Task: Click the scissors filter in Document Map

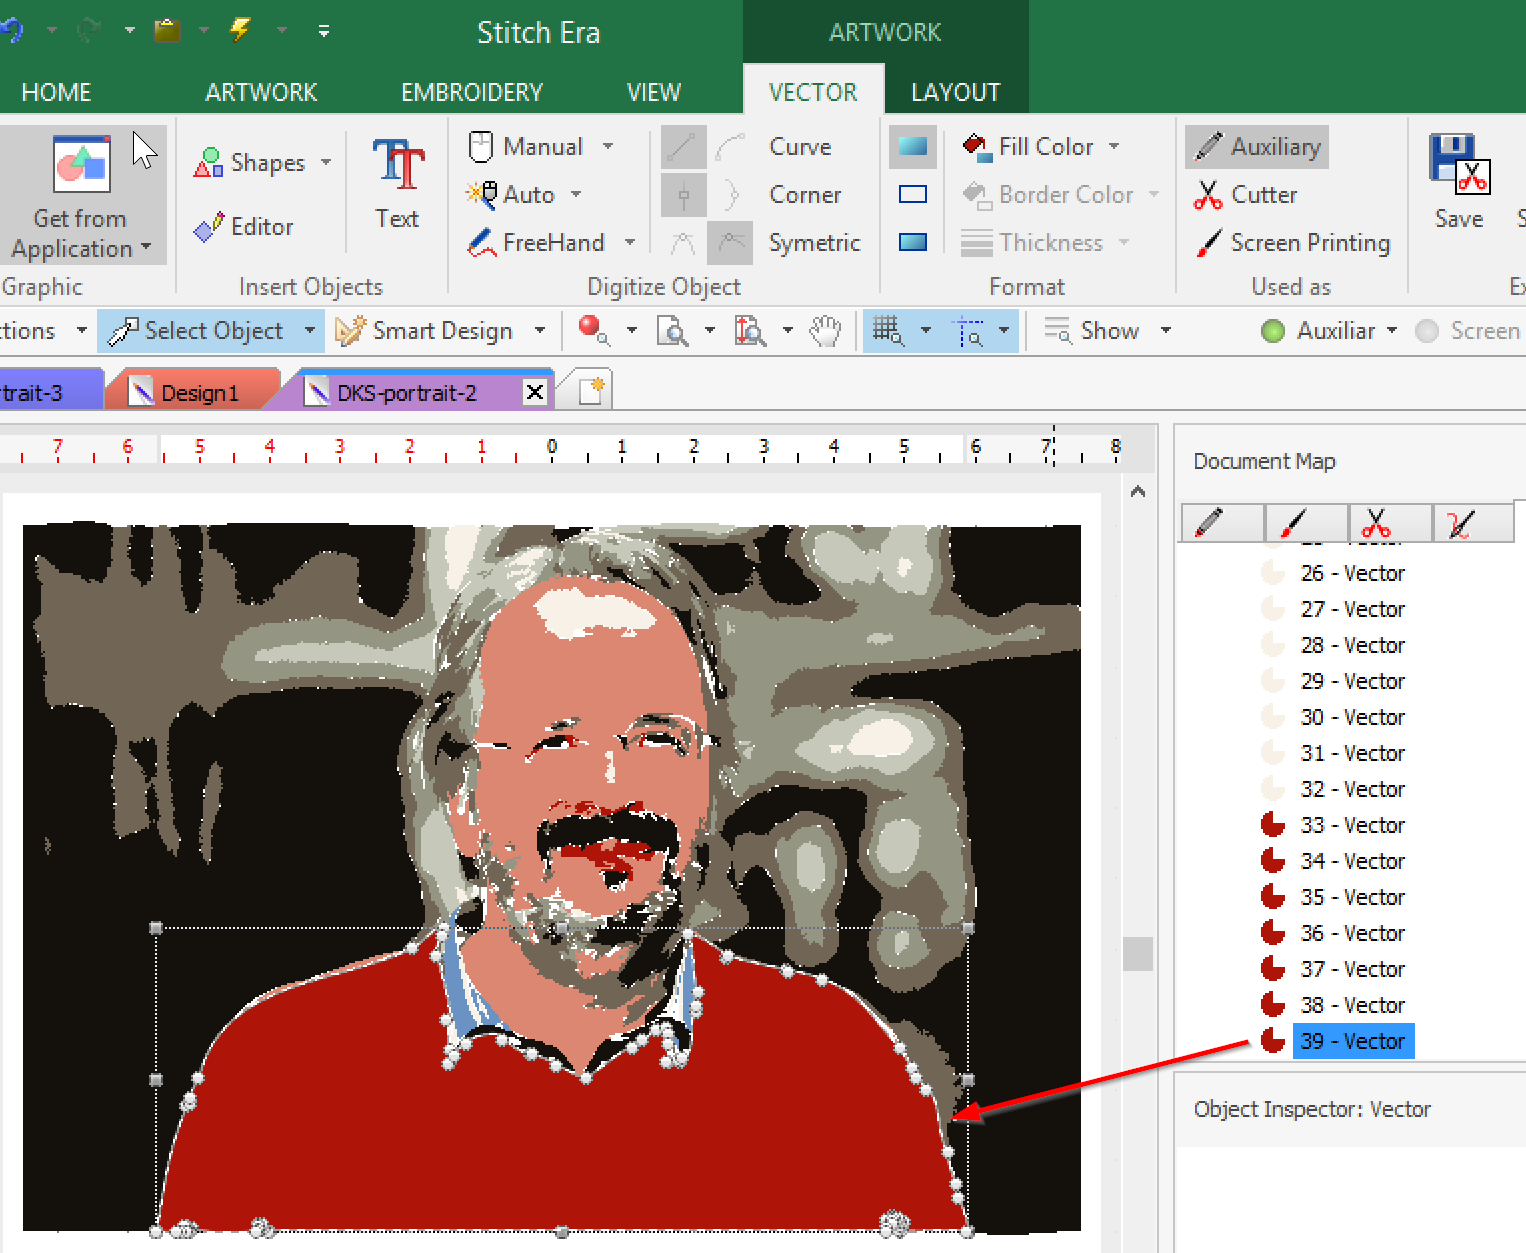Action: point(1376,523)
